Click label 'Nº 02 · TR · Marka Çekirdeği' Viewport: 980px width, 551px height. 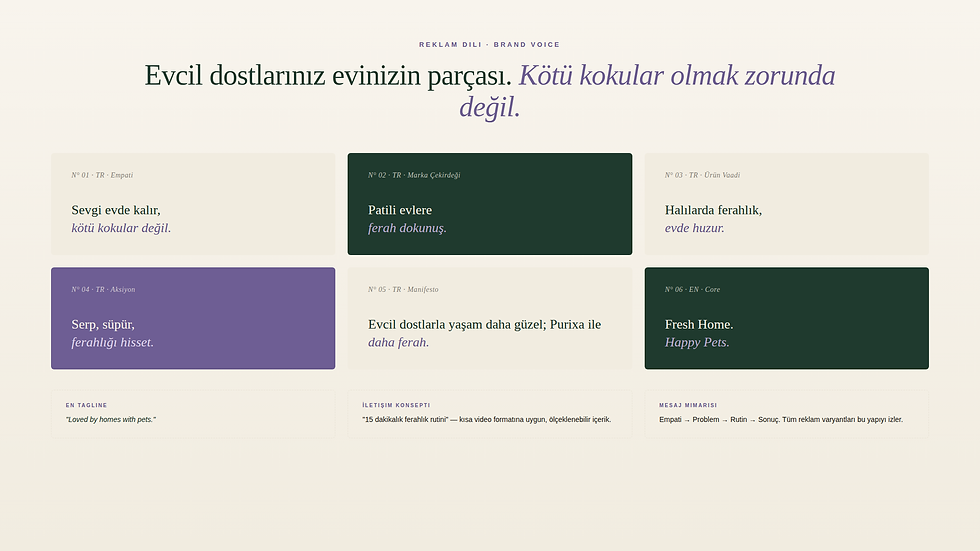[x=414, y=175]
